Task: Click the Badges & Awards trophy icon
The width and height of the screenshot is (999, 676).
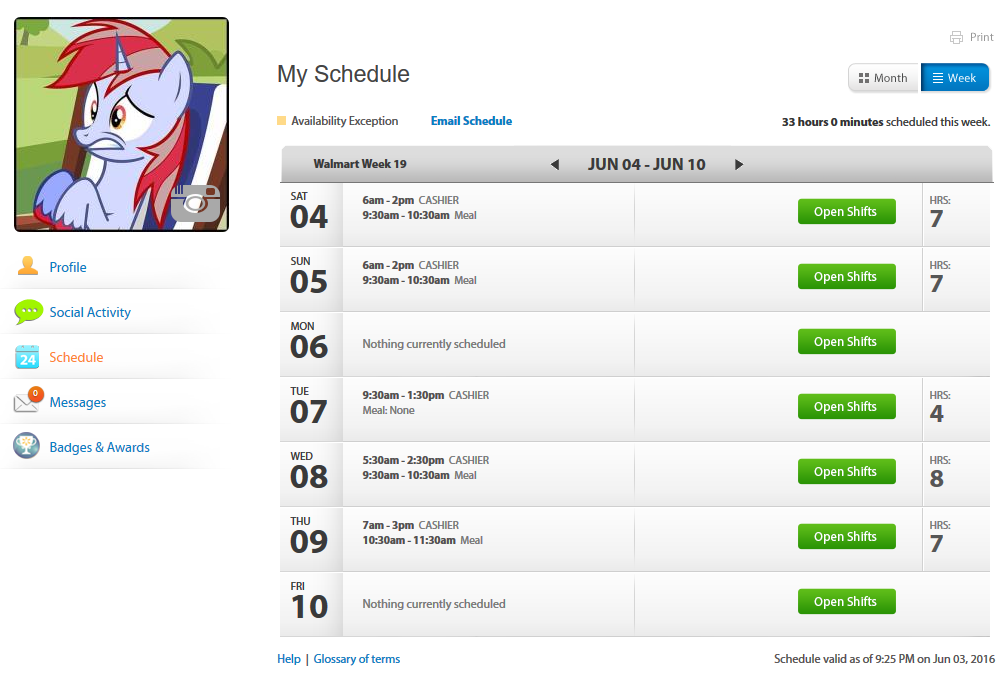Action: click(x=27, y=447)
